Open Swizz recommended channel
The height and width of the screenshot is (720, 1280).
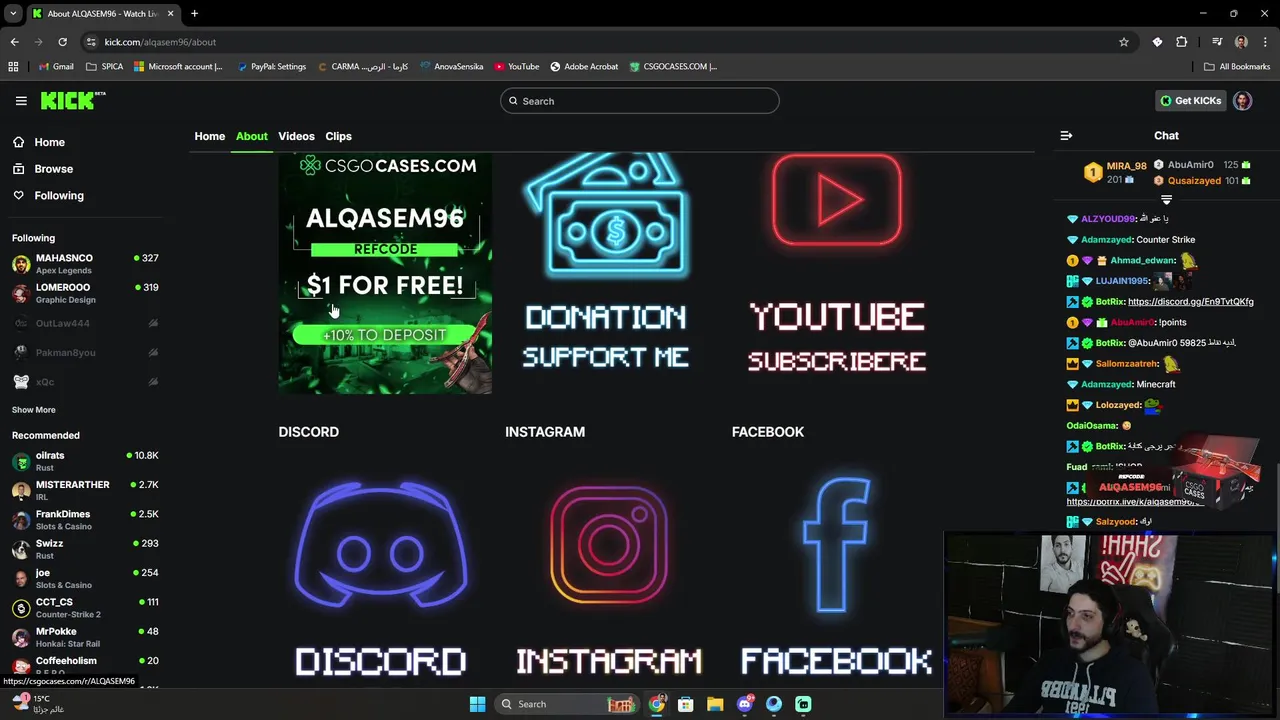pos(85,549)
